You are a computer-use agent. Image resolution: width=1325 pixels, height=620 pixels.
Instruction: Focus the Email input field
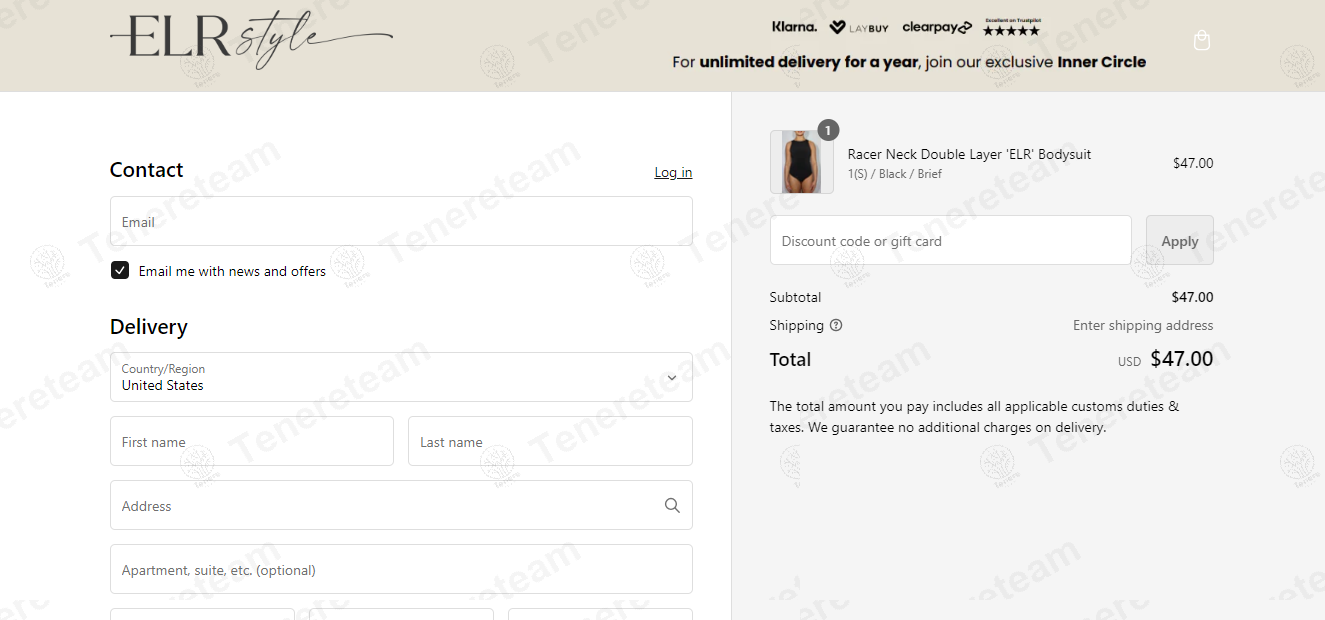pos(401,221)
